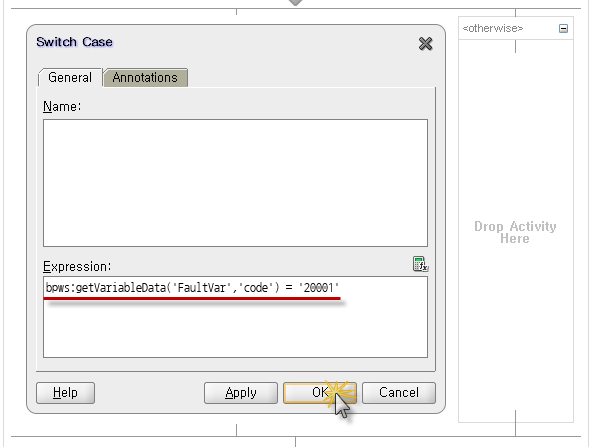Click the Expression: field label
Image resolution: width=592 pixels, height=447 pixels.
[x=77, y=267]
